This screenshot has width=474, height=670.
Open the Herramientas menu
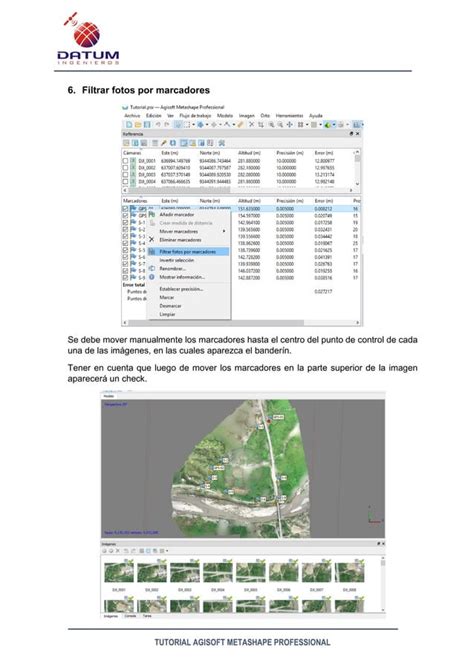click(x=289, y=115)
